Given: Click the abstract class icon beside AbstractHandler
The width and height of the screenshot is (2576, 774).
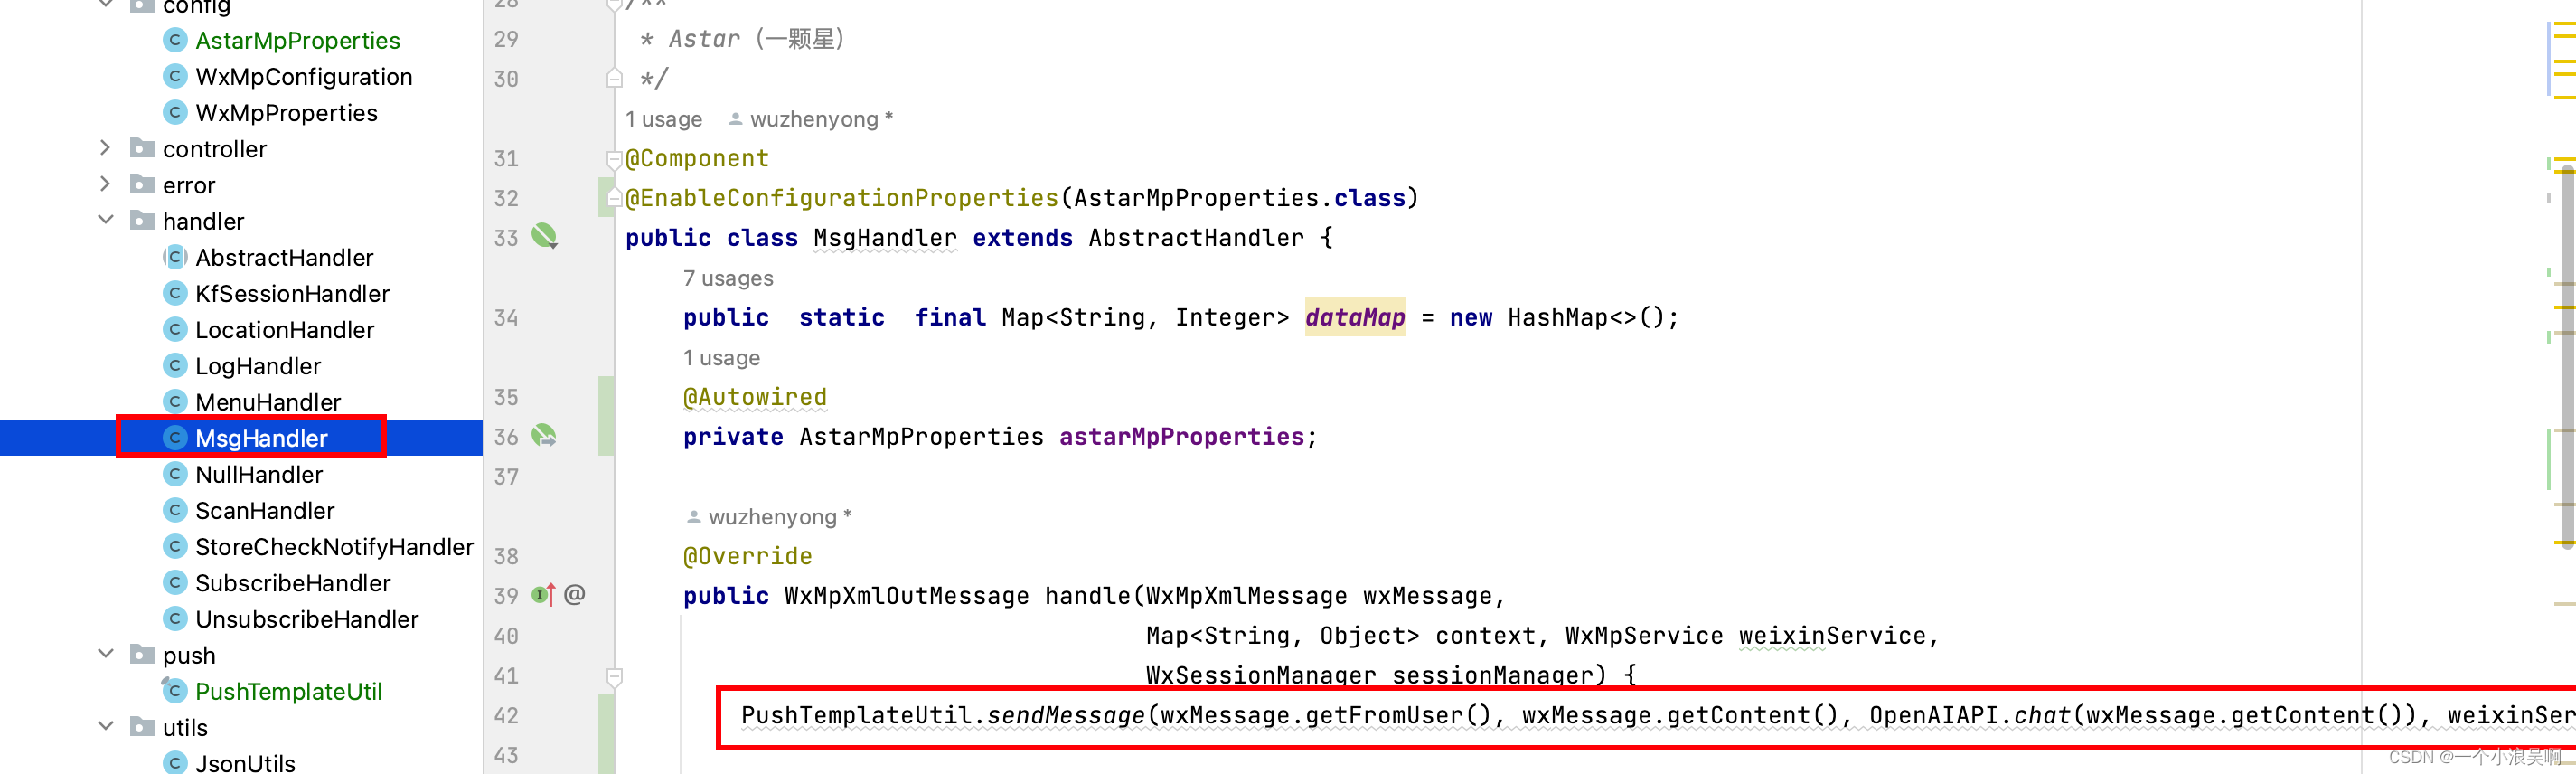Looking at the screenshot, I should click(x=175, y=257).
